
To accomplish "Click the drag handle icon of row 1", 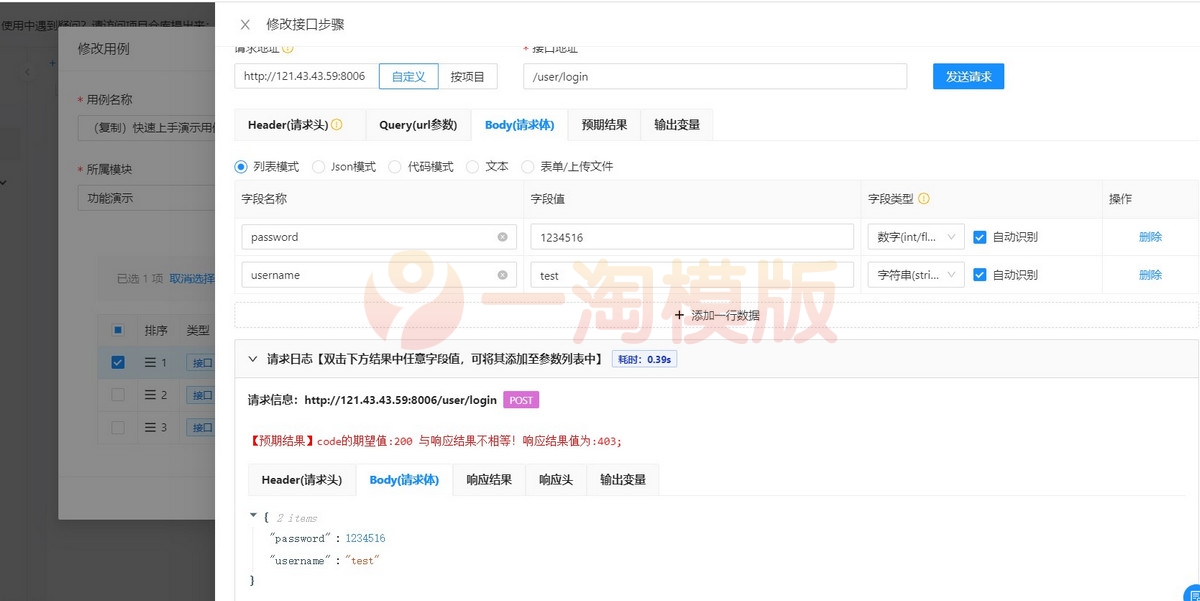I will click(x=151, y=362).
